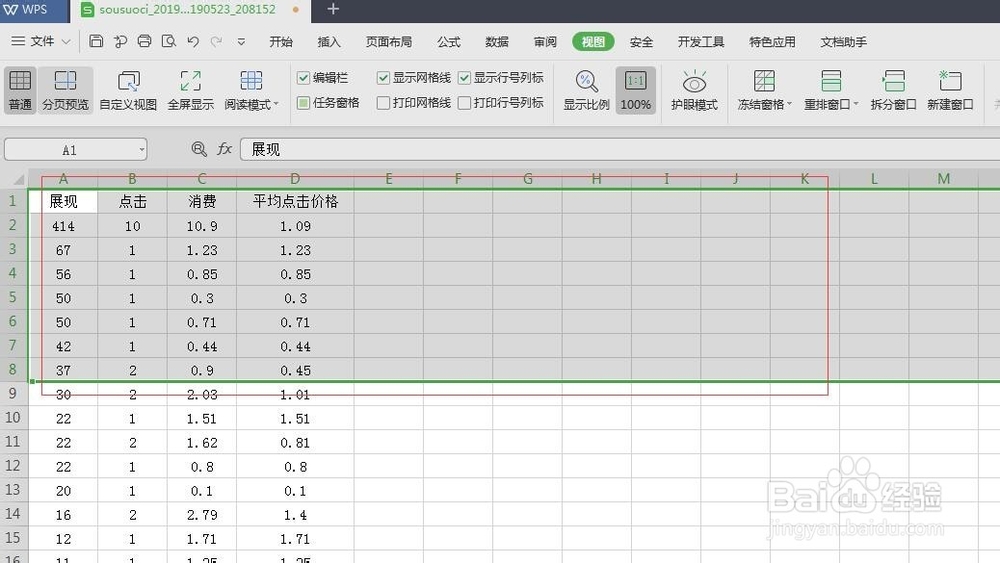Expand the File (文件) menu arrow
Viewport: 1000px width, 563px height.
pos(66,41)
